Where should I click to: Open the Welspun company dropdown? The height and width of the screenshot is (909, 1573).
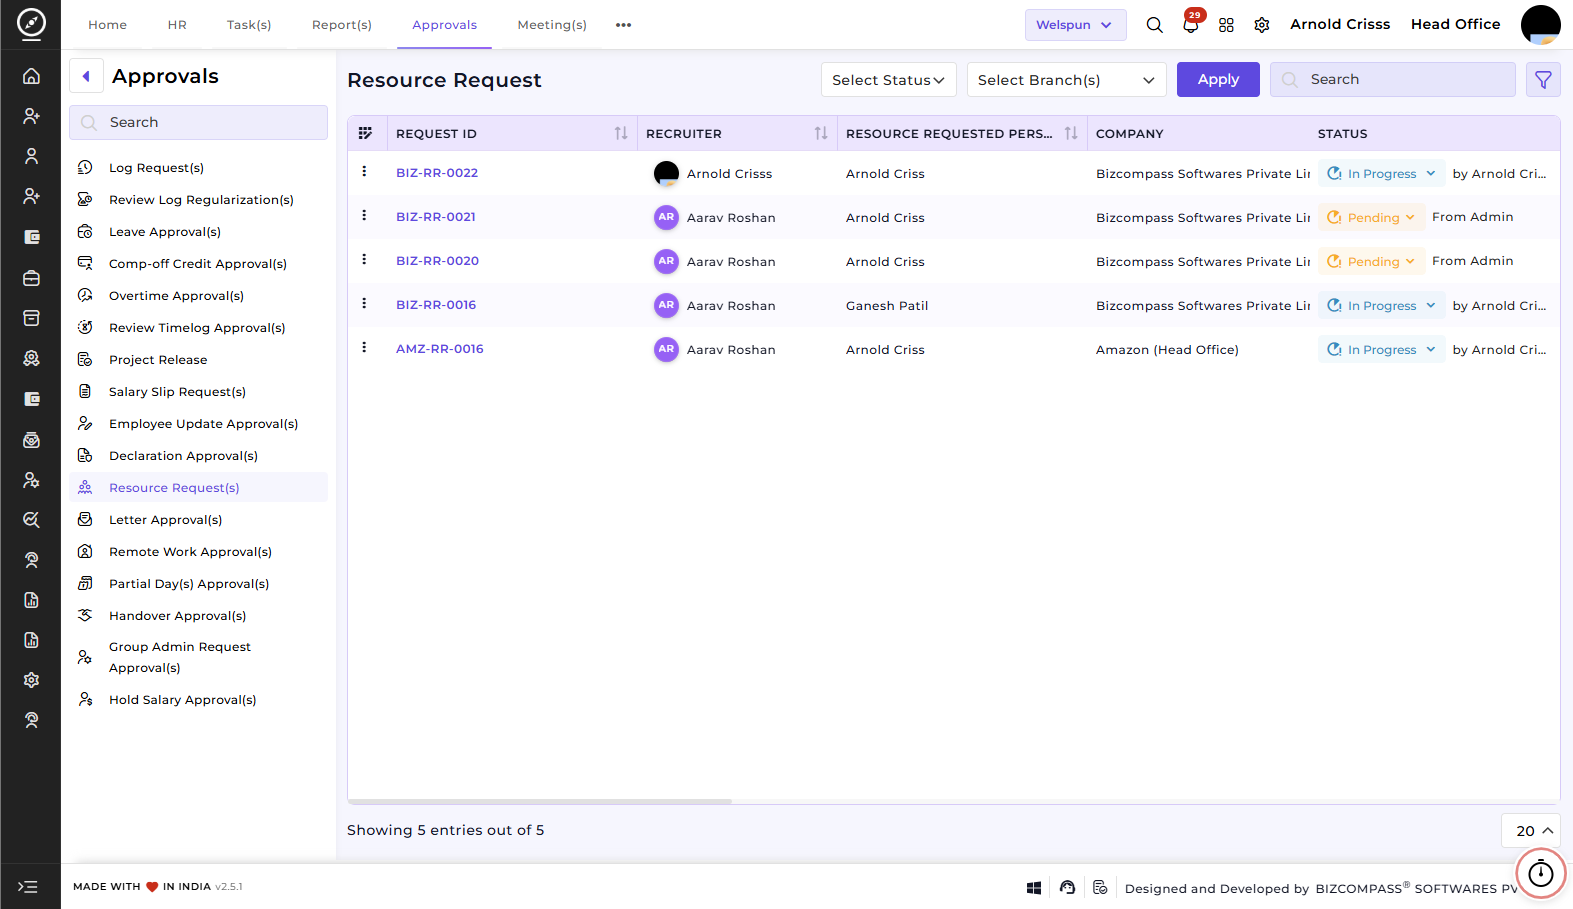pos(1075,25)
